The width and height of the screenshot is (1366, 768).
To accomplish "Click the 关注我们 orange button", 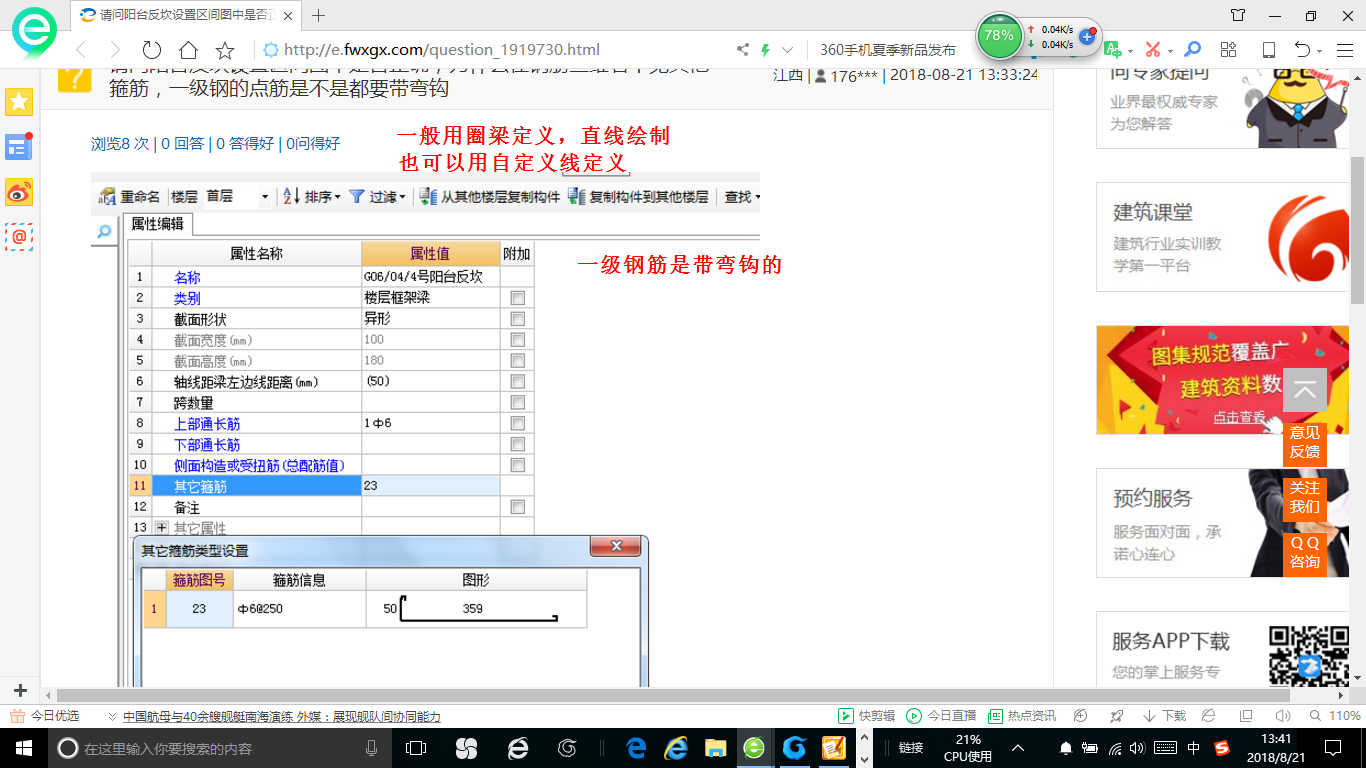I will pyautogui.click(x=1305, y=497).
